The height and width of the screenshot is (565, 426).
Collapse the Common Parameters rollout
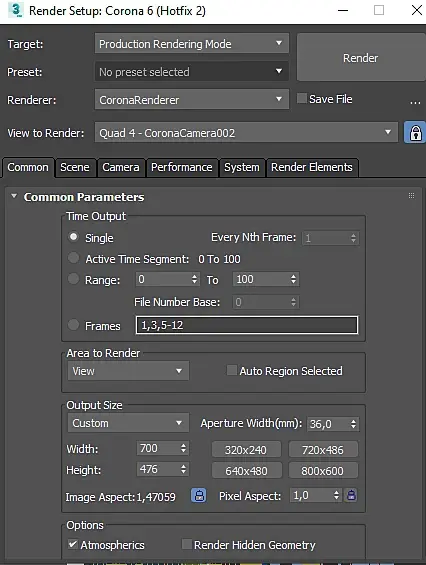(14, 196)
